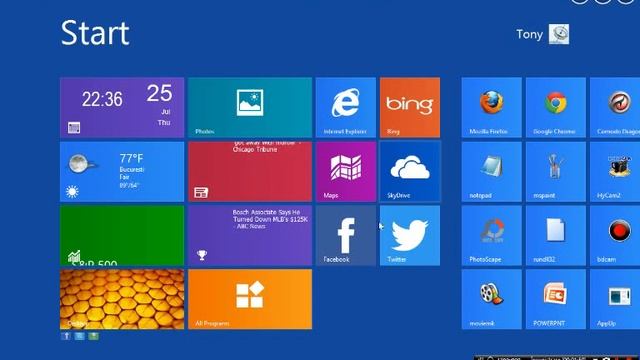Click the Start heading text
640x360 pixels.
point(95,33)
